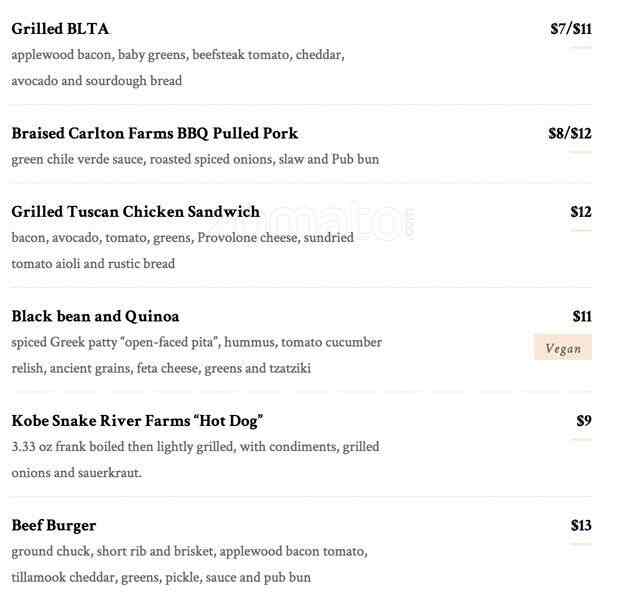
Task: Select the $7/$11 price for Grilled BLTA
Action: tap(570, 29)
